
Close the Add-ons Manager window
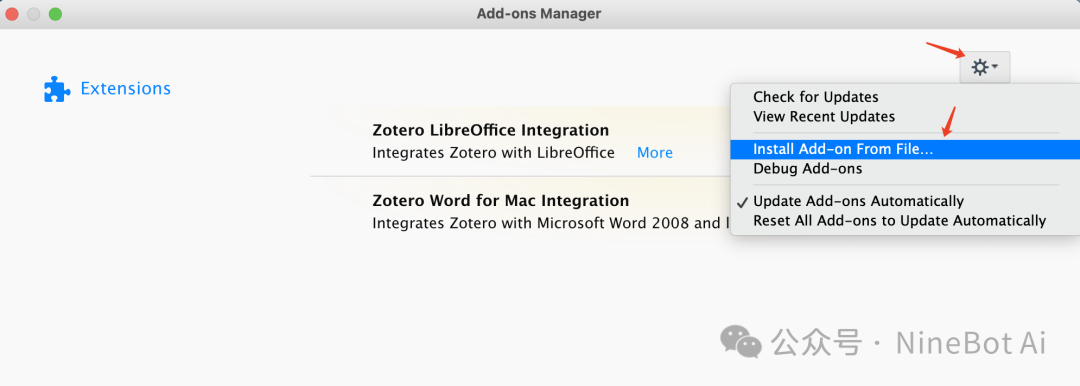tap(12, 14)
